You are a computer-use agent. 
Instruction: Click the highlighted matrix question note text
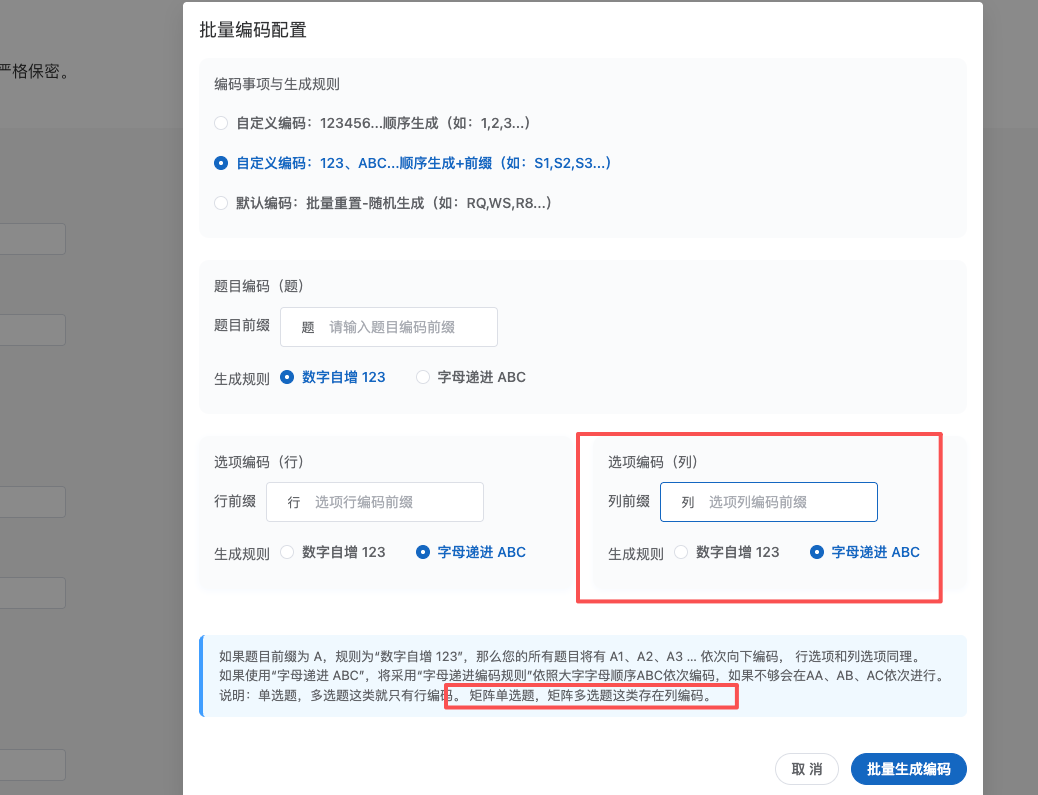pos(591,695)
